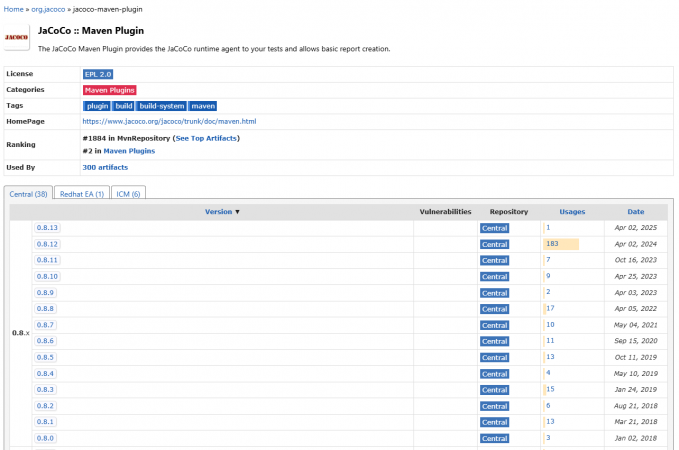Image resolution: width=679 pixels, height=450 pixels.
Task: Open the jacoco.org homepage link
Action: [x=169, y=122]
